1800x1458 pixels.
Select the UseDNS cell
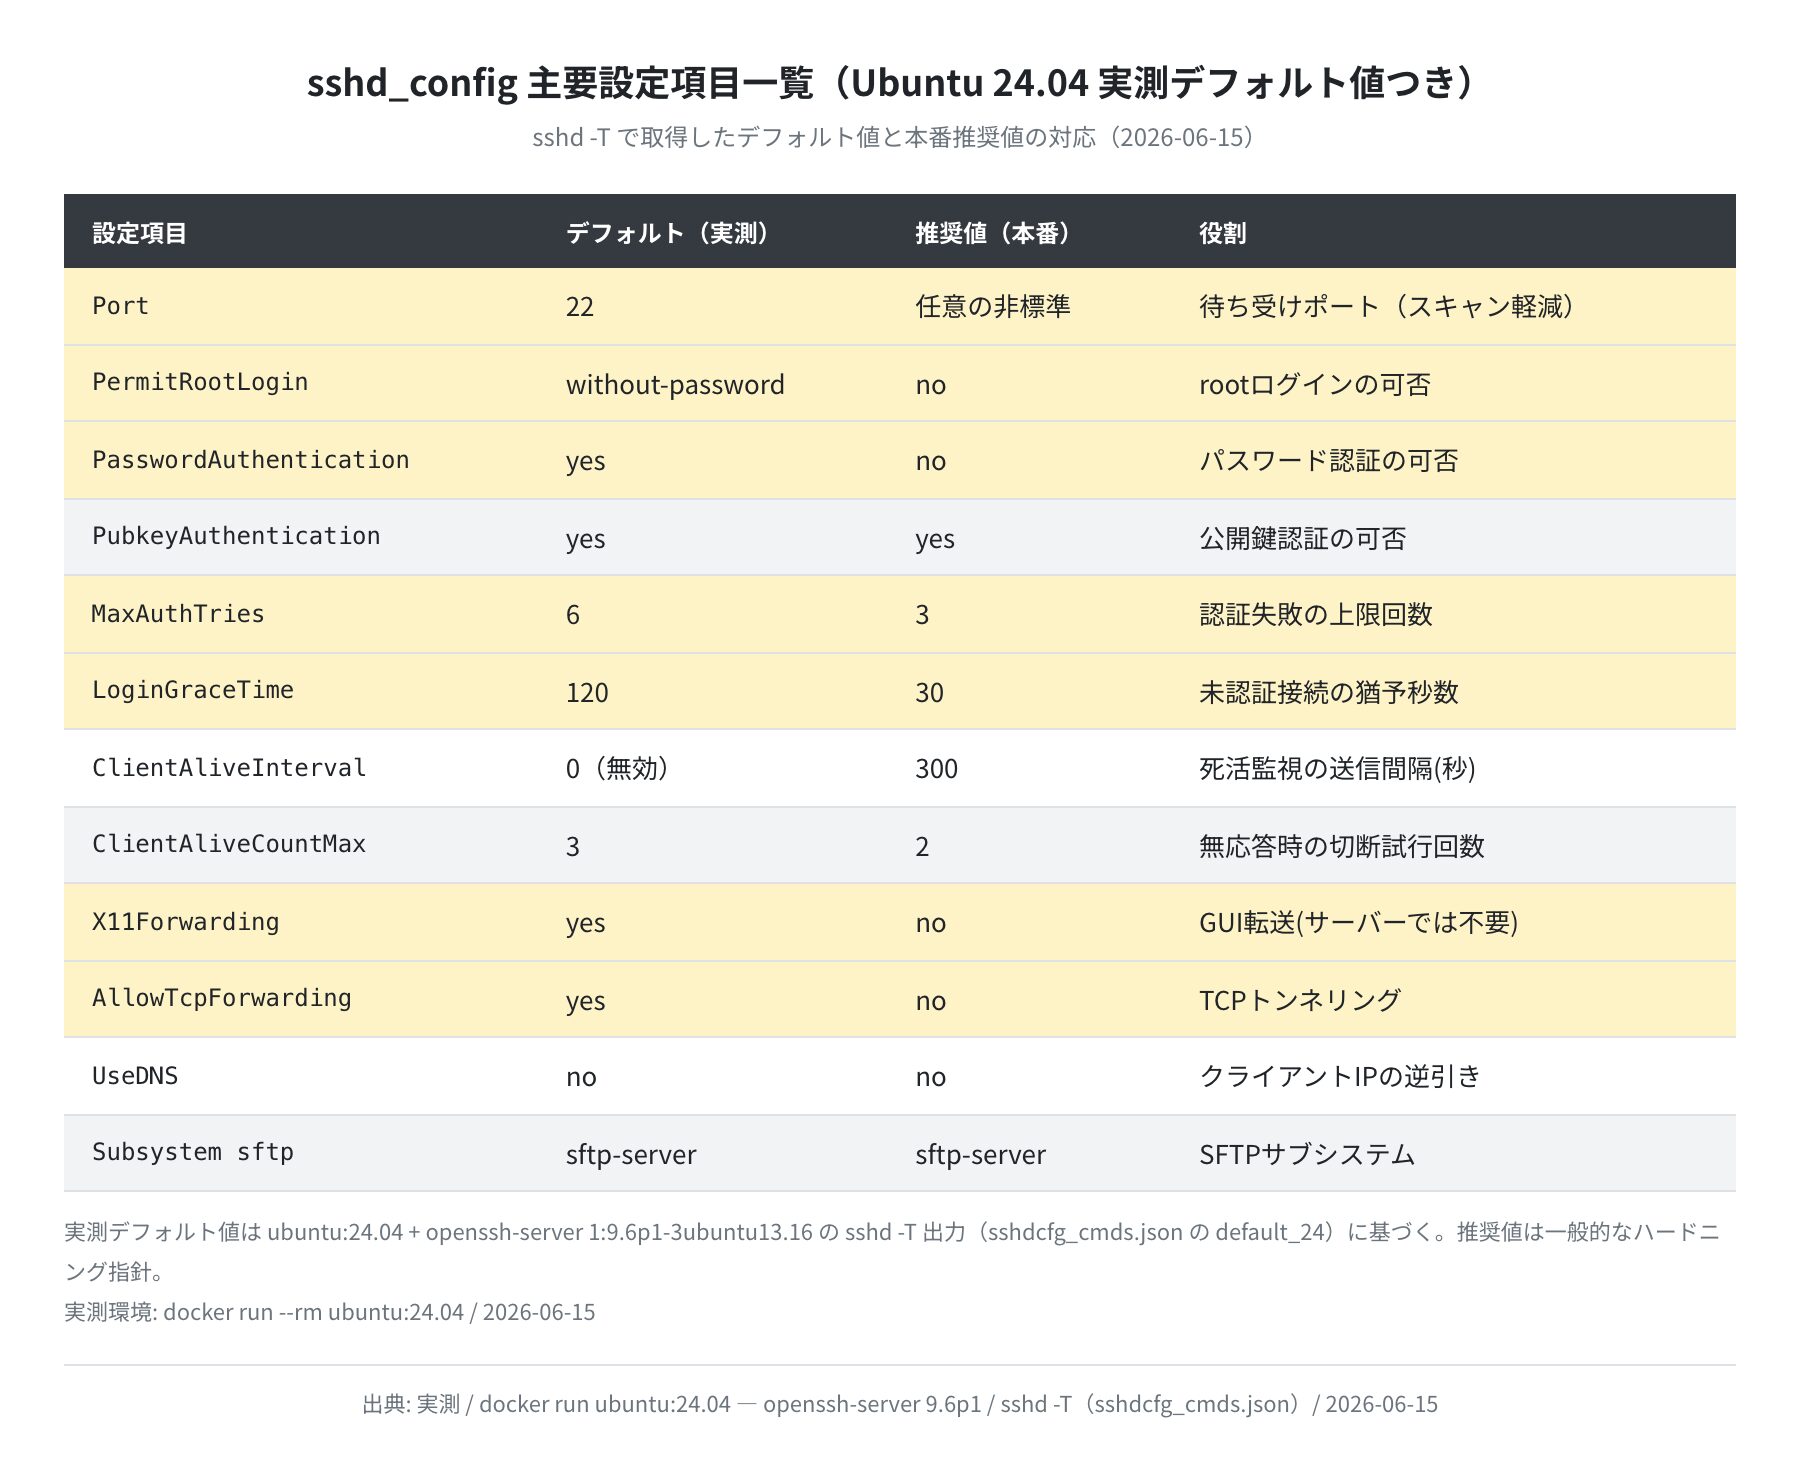click(x=135, y=1076)
